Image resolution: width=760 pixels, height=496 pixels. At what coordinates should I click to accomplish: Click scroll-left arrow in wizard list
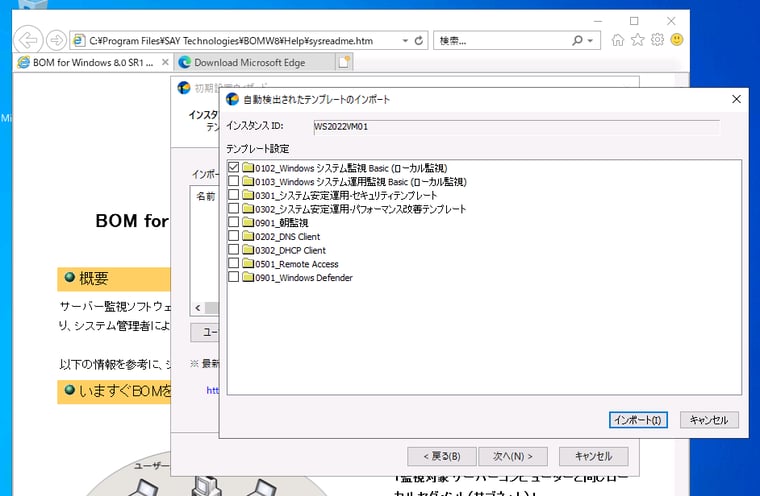[x=197, y=308]
